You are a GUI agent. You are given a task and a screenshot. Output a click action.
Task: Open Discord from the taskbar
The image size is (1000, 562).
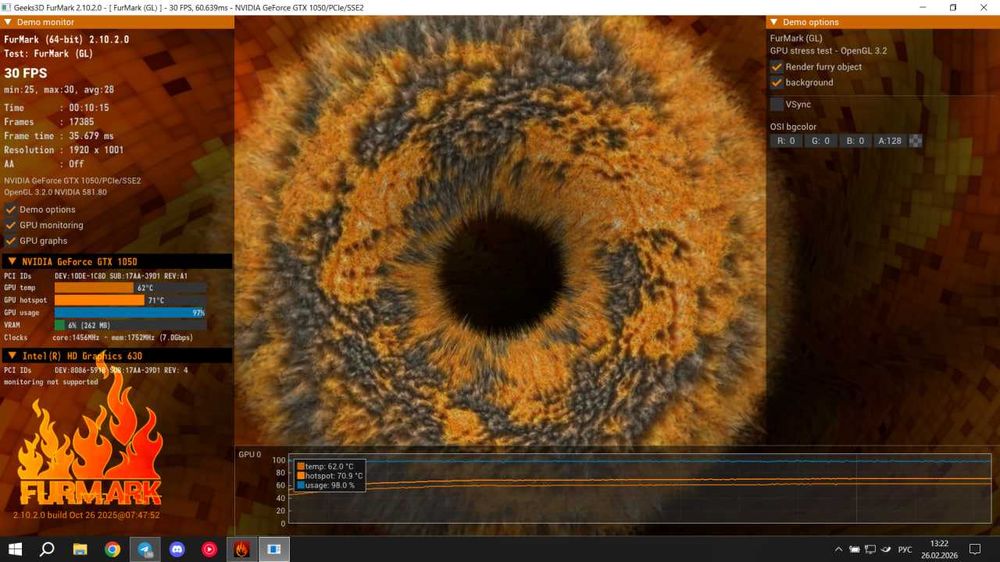pyautogui.click(x=177, y=549)
